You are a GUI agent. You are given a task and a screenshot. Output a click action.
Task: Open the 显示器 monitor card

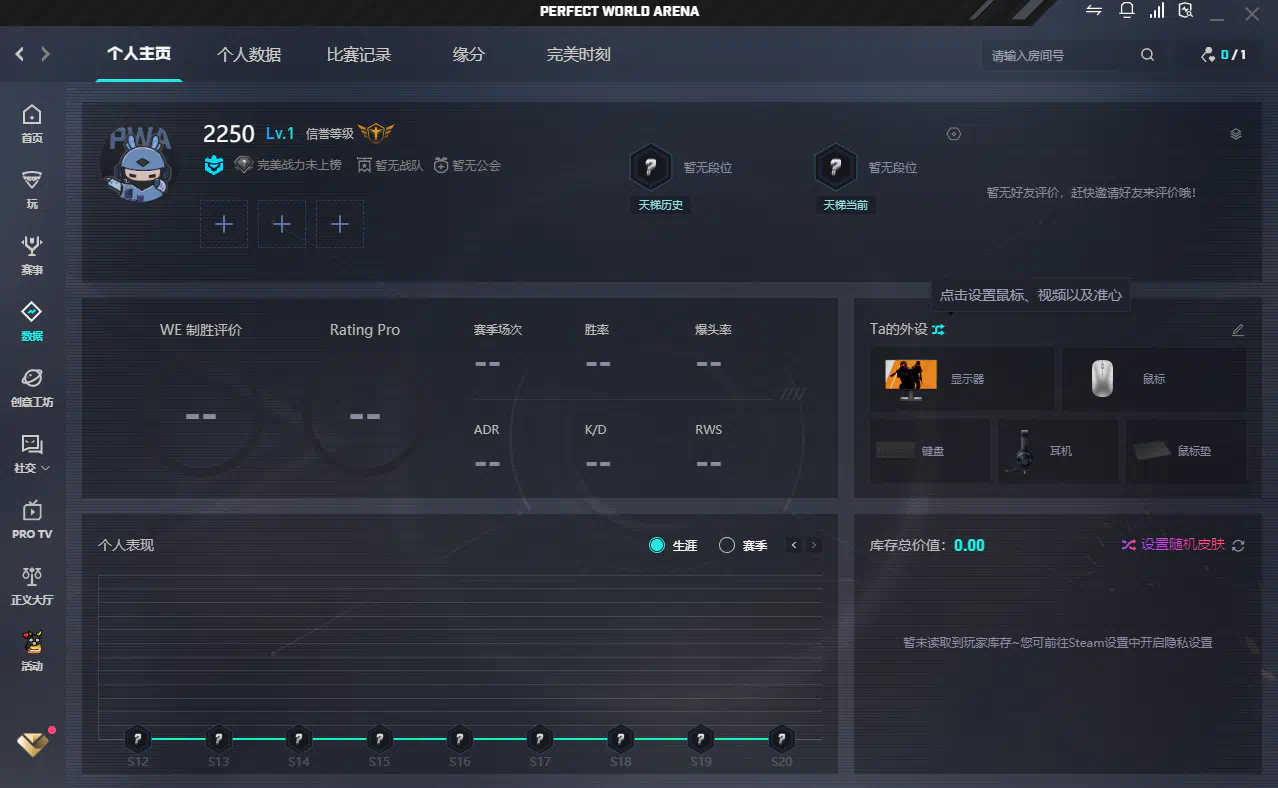[x=962, y=379]
